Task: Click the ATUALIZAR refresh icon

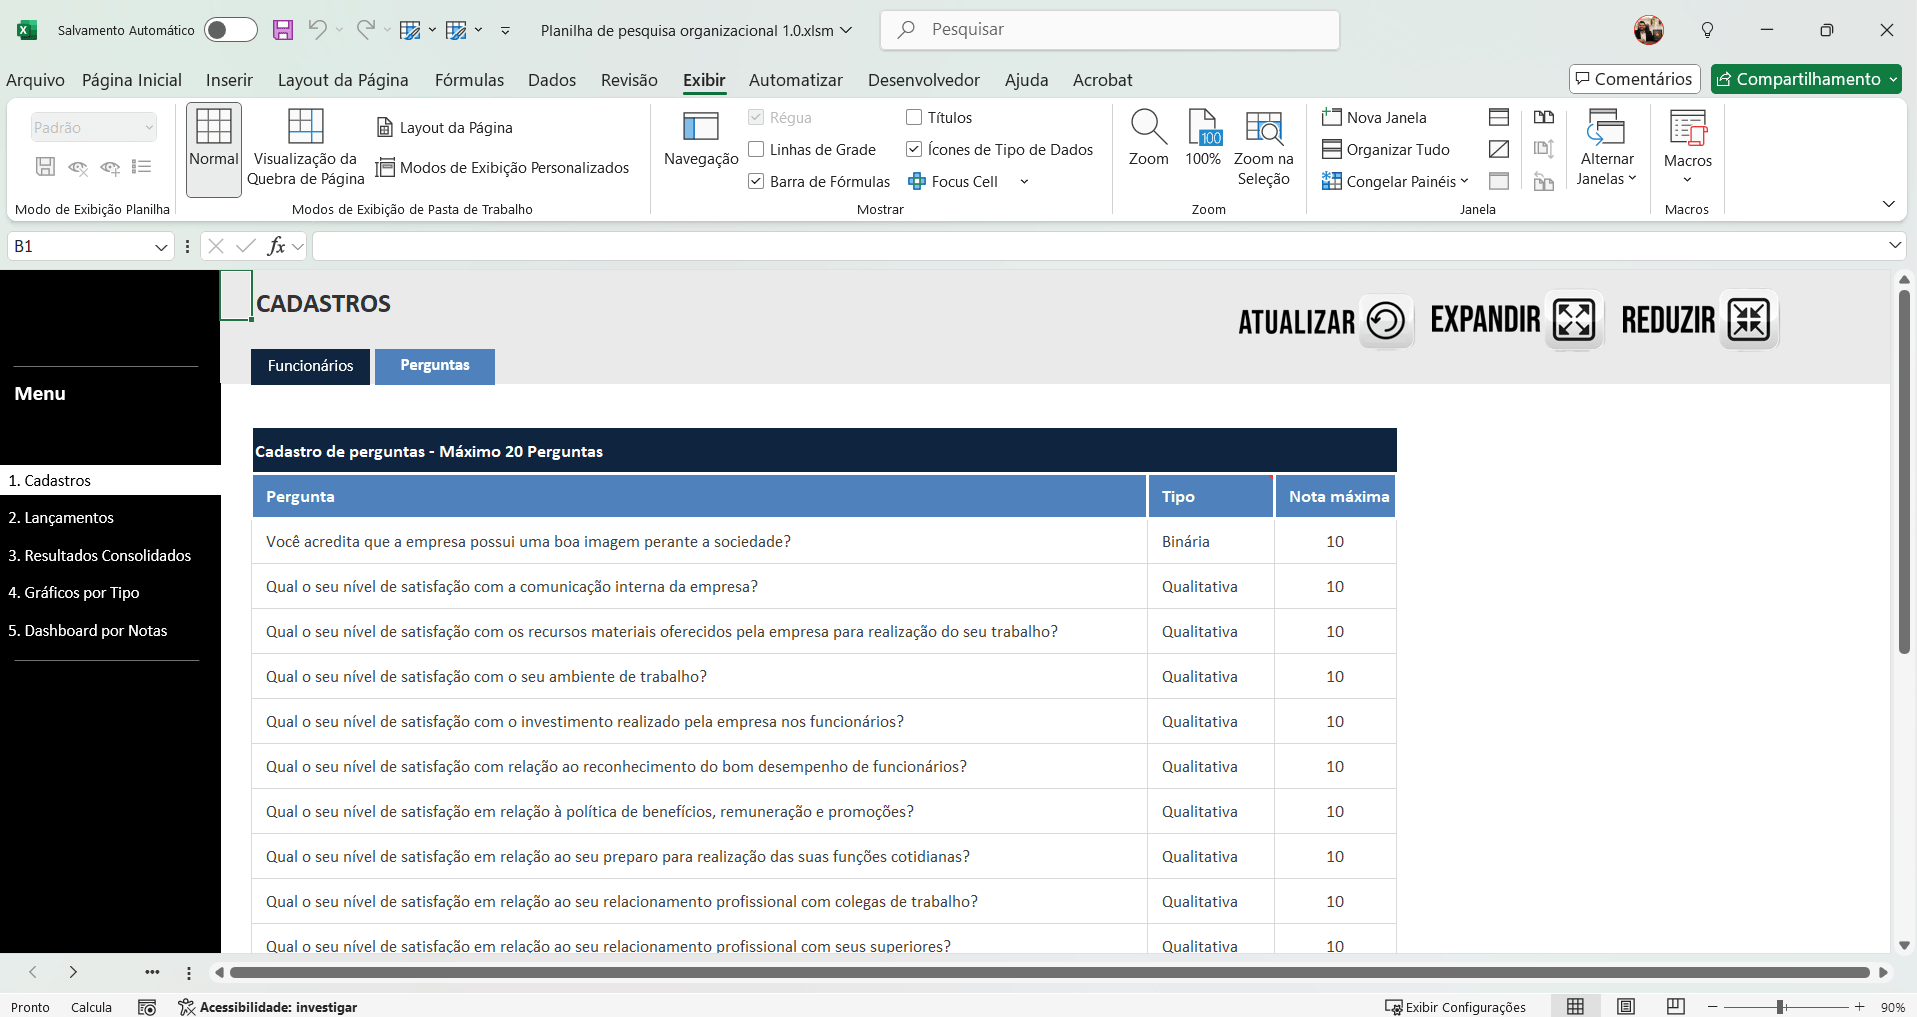Action: (1386, 321)
